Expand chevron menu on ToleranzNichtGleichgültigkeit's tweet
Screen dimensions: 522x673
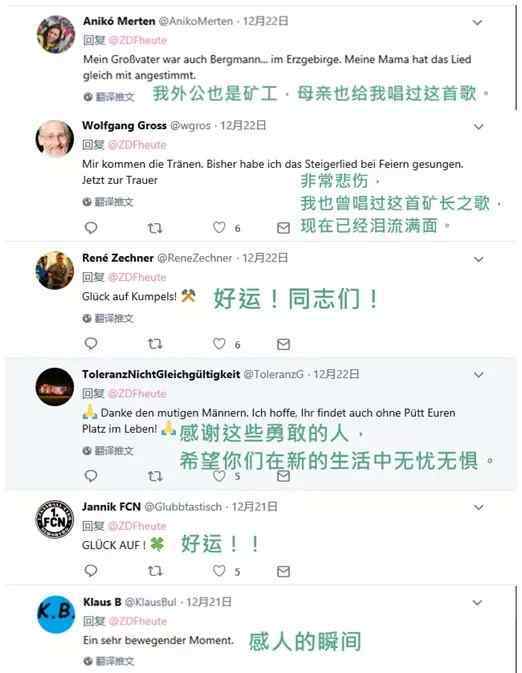(478, 375)
